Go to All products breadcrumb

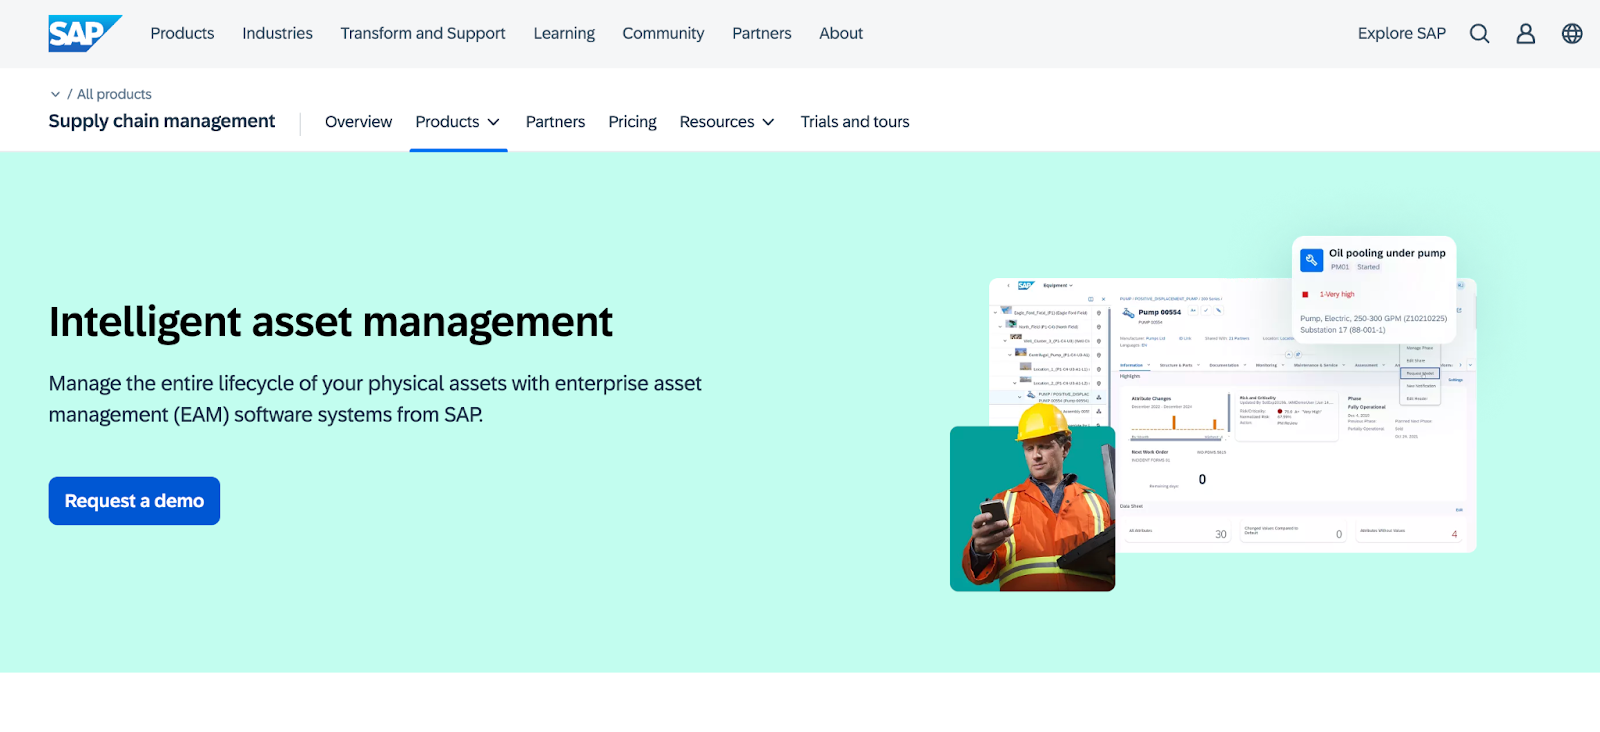114,94
